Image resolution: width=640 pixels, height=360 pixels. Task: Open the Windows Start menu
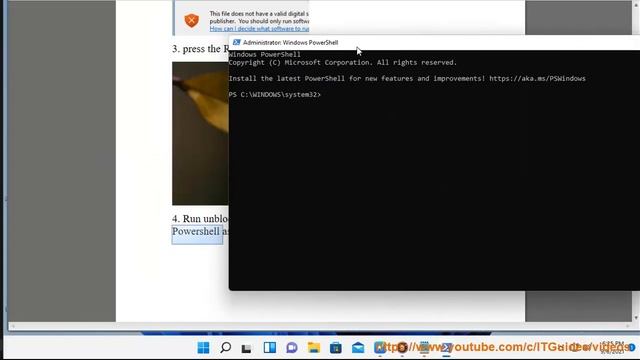point(203,347)
